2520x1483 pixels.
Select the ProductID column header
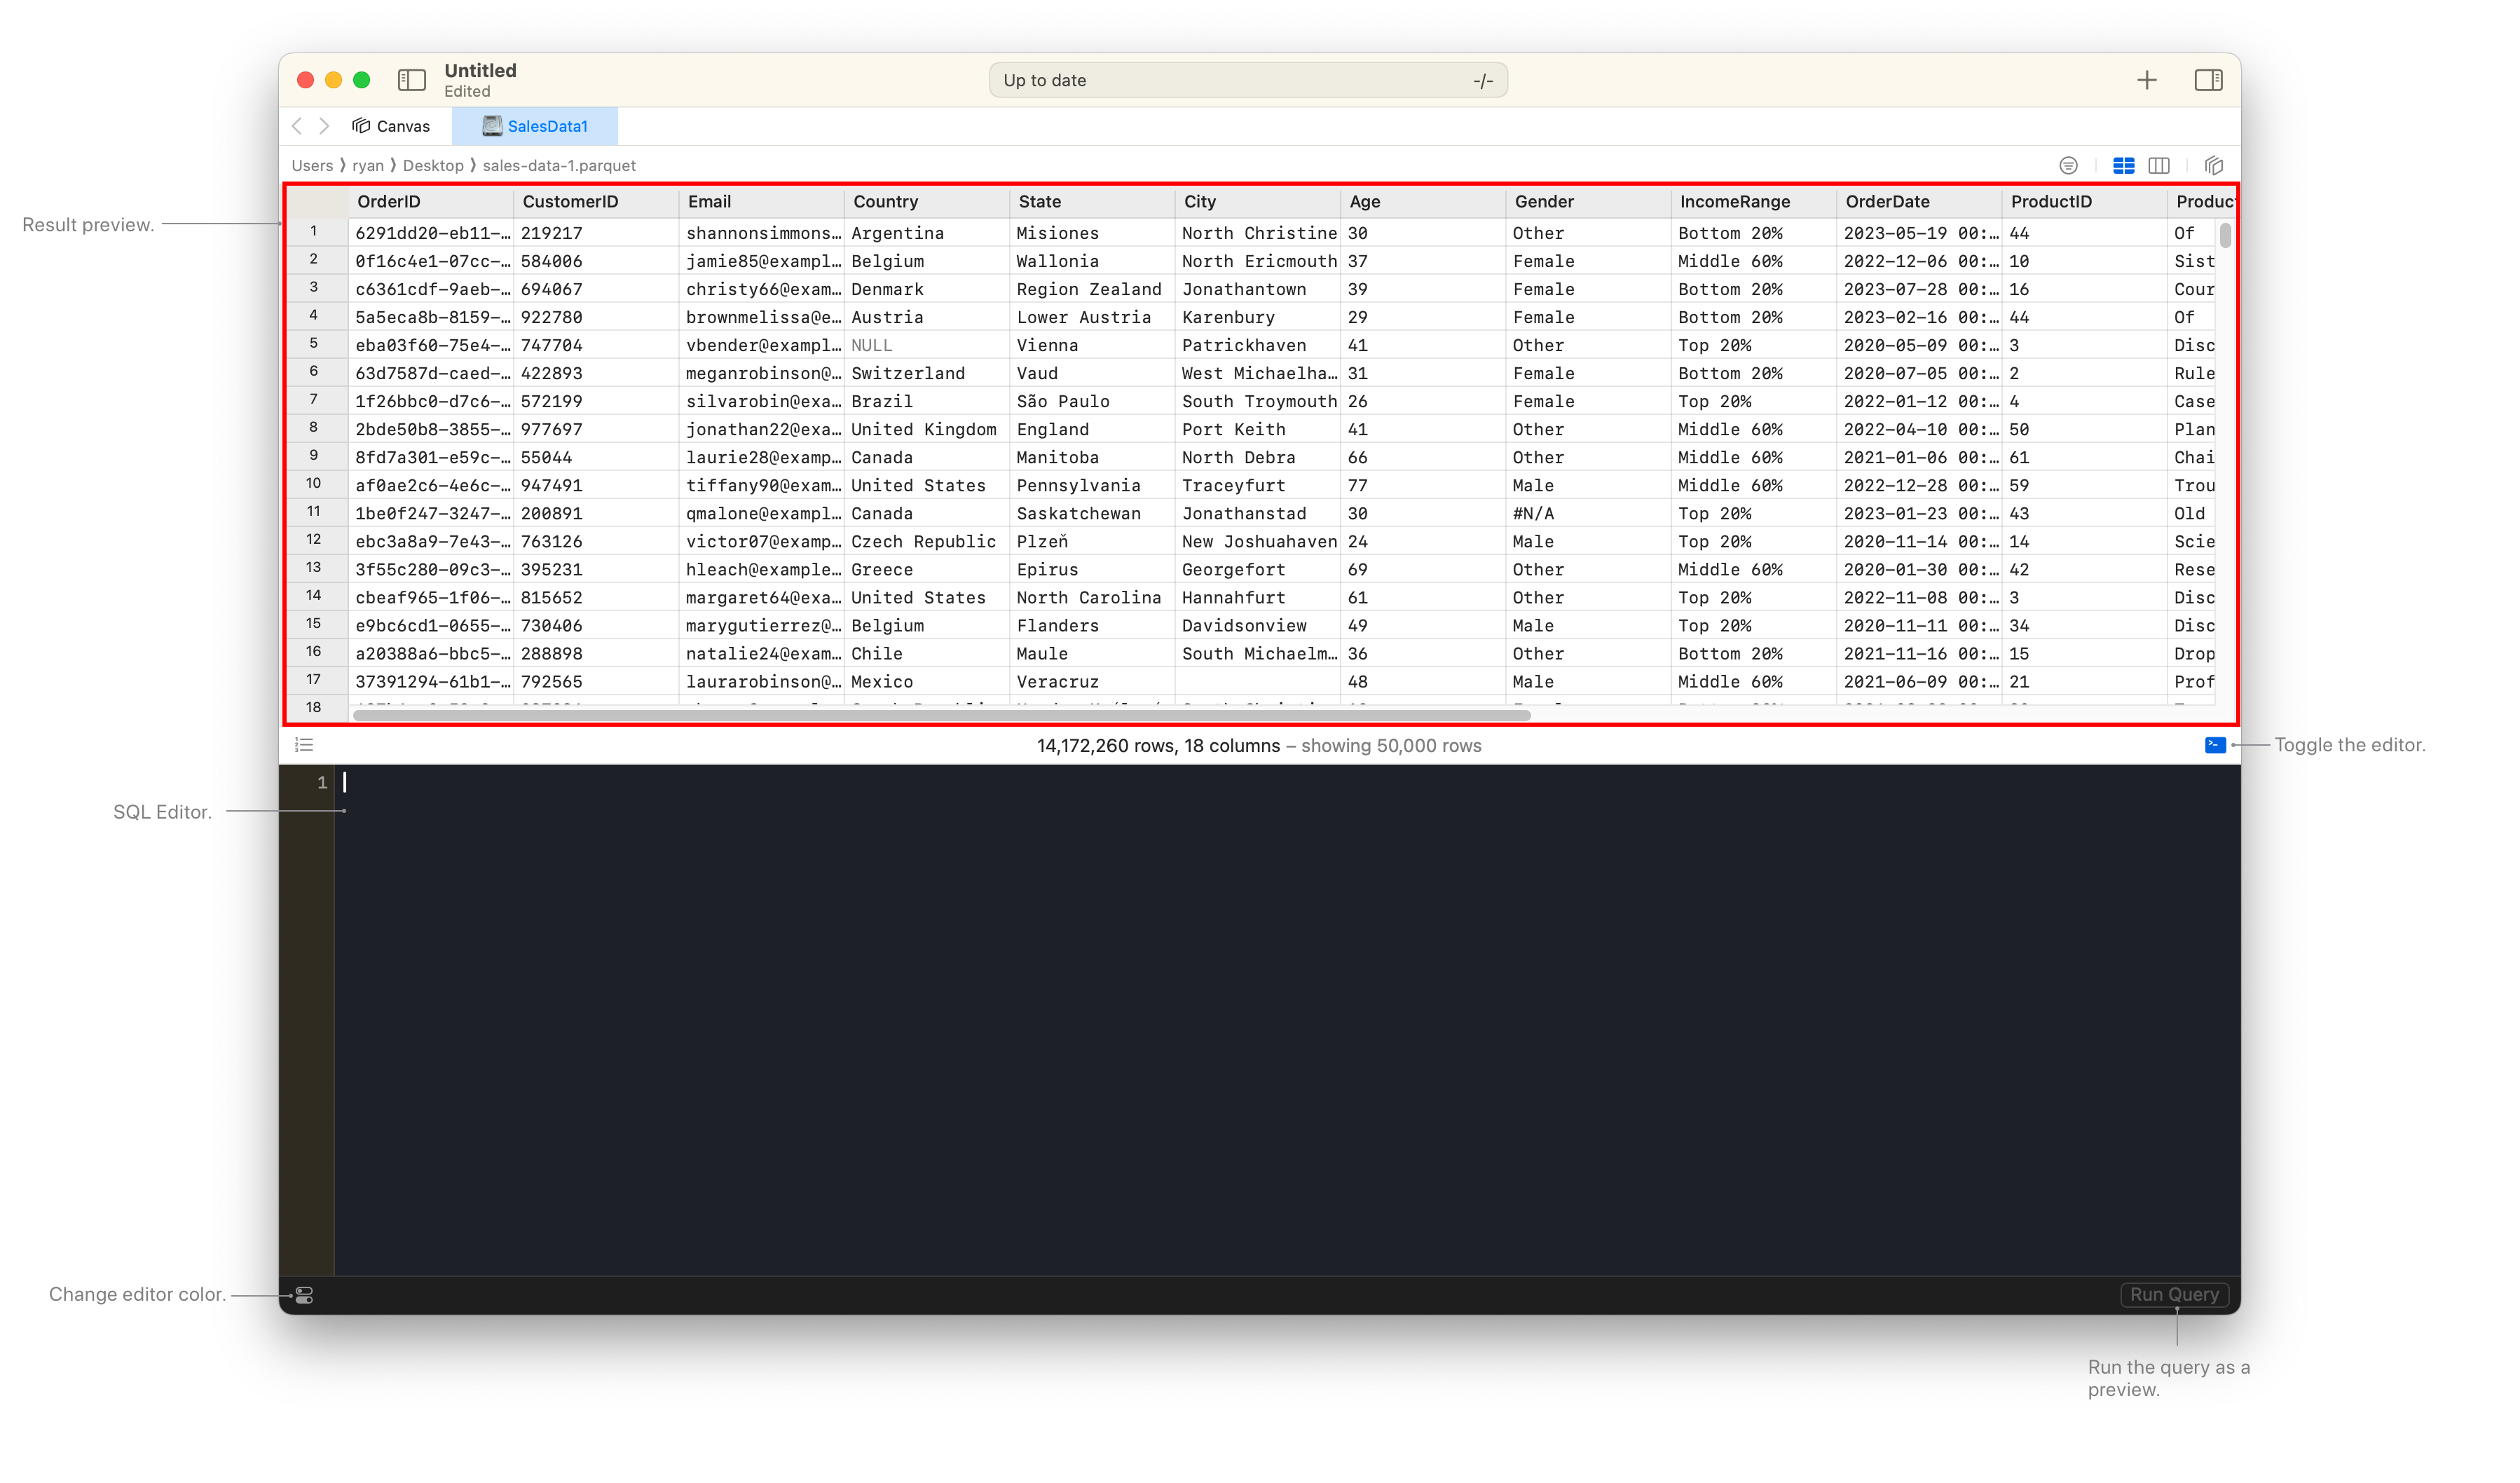click(x=2084, y=202)
